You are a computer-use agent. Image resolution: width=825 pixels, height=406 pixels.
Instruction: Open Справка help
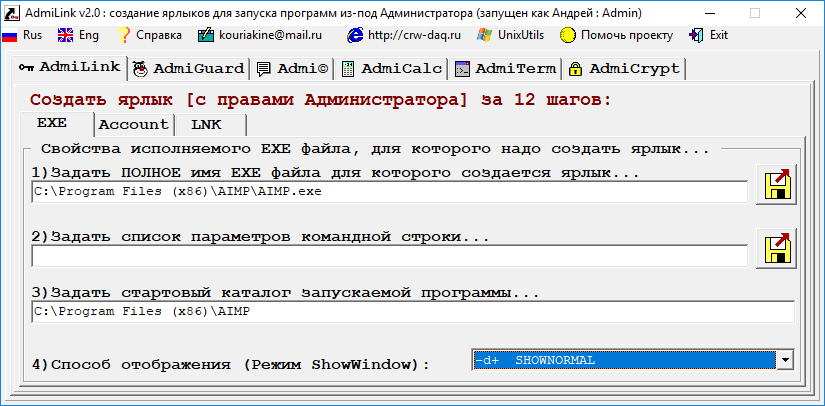pos(149,35)
